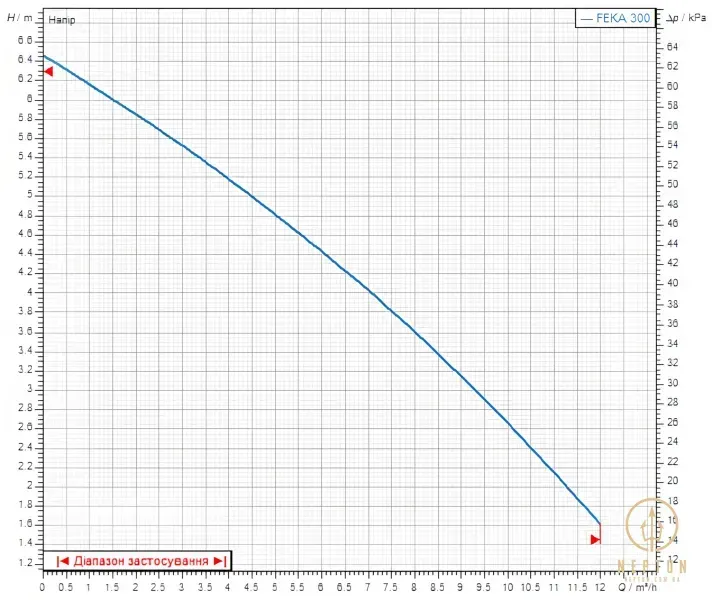Click the 40 value on kPa axis

(672, 283)
